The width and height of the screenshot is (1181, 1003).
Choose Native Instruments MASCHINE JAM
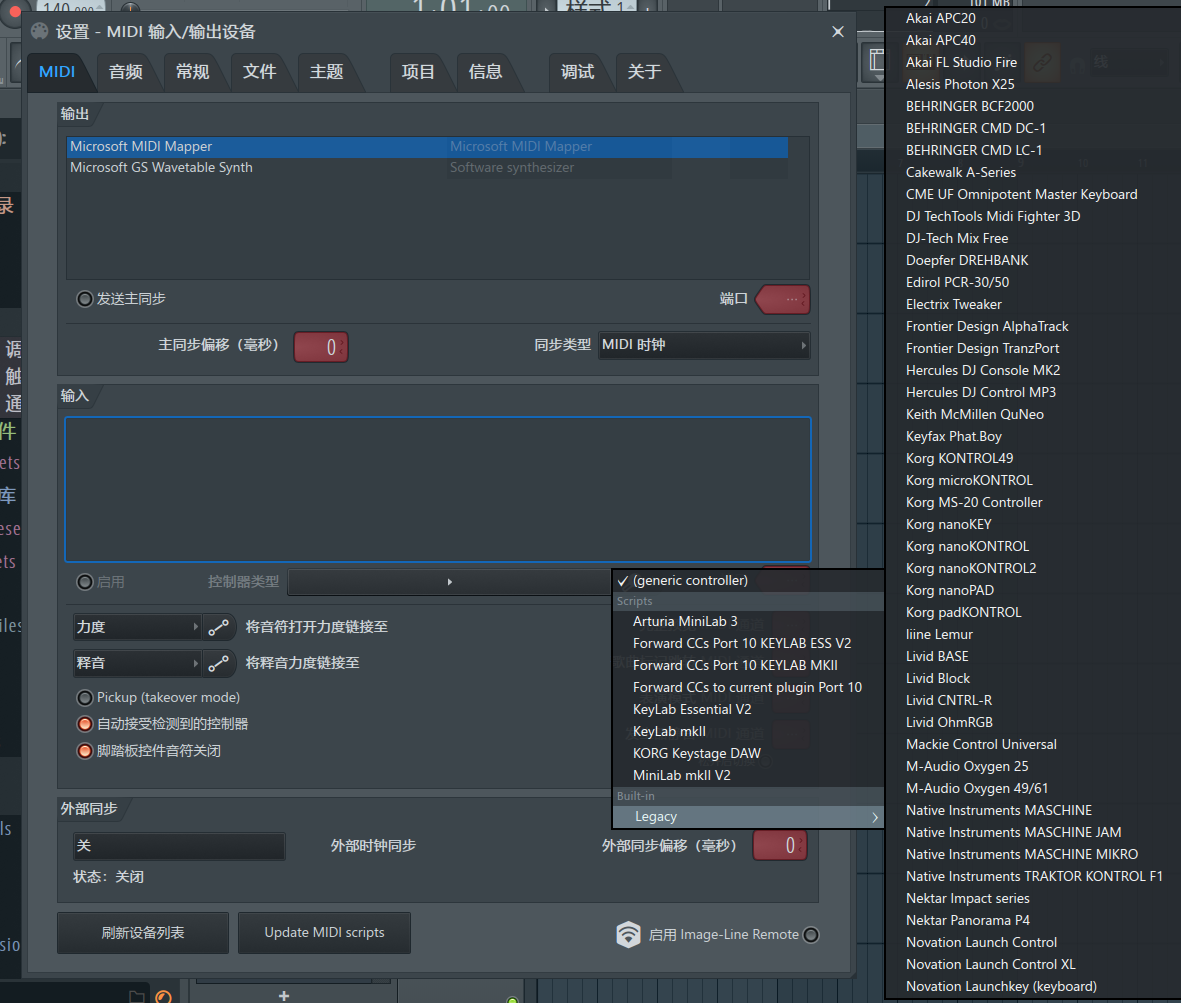[1033, 833]
